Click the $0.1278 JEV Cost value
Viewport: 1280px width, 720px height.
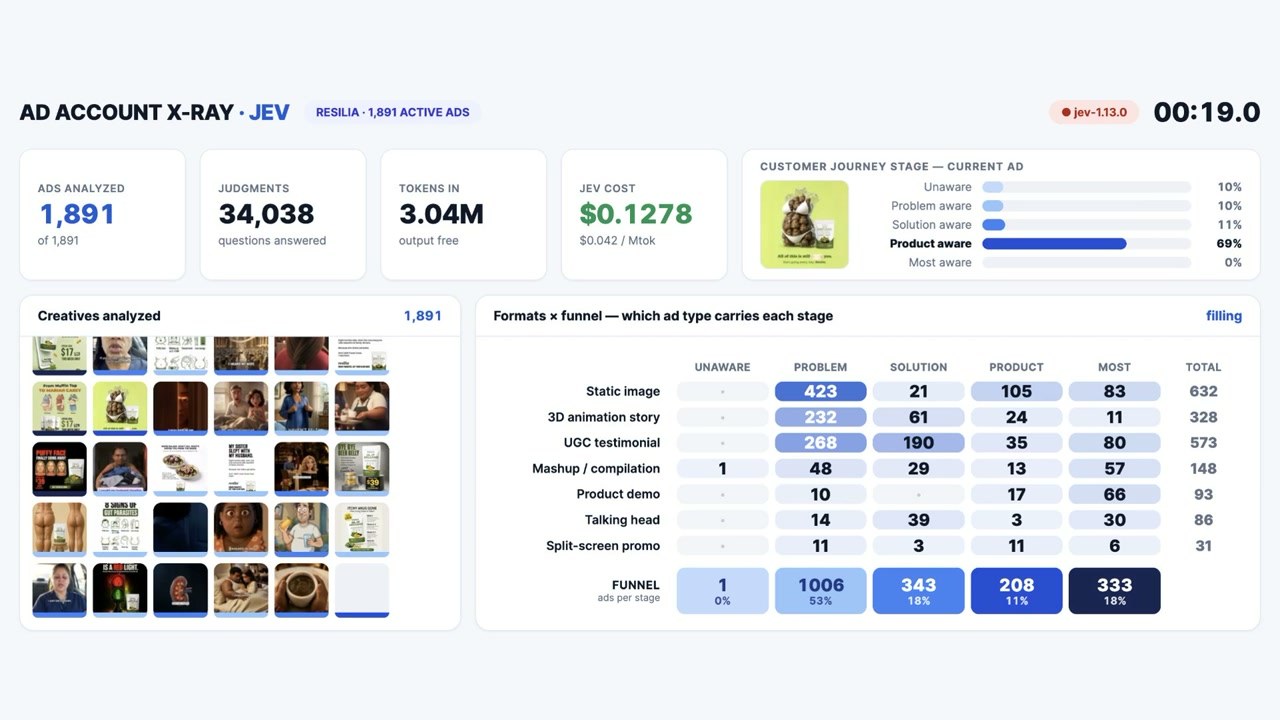coord(636,214)
